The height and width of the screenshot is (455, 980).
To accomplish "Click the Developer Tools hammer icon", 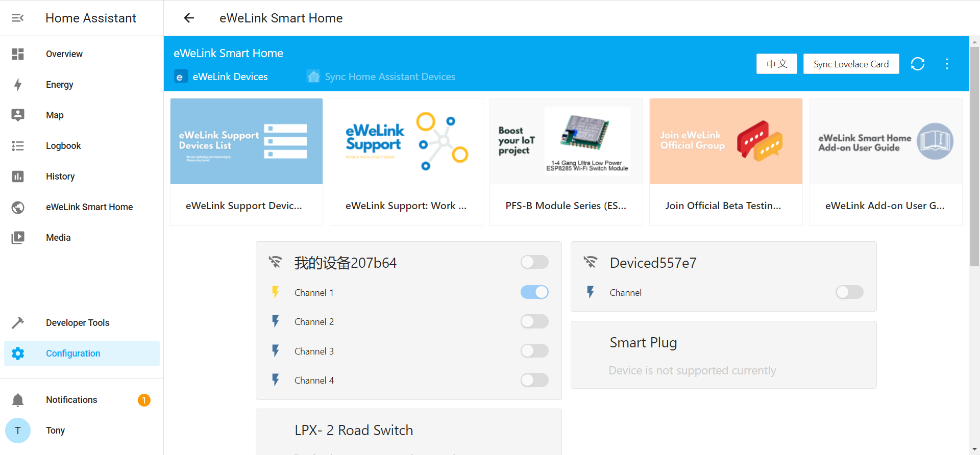I will point(18,322).
